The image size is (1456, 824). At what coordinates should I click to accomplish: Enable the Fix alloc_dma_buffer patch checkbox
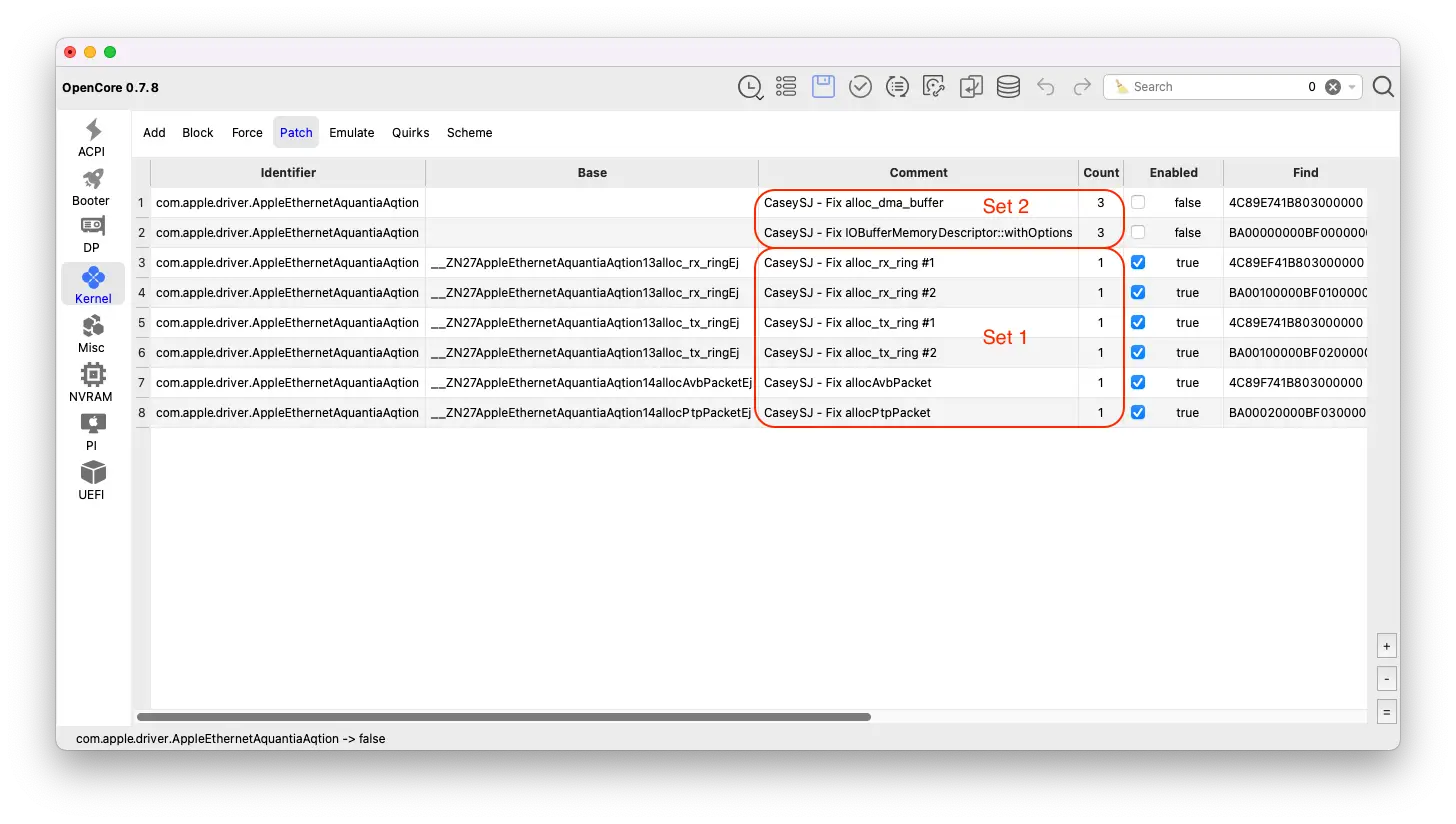(x=1137, y=203)
